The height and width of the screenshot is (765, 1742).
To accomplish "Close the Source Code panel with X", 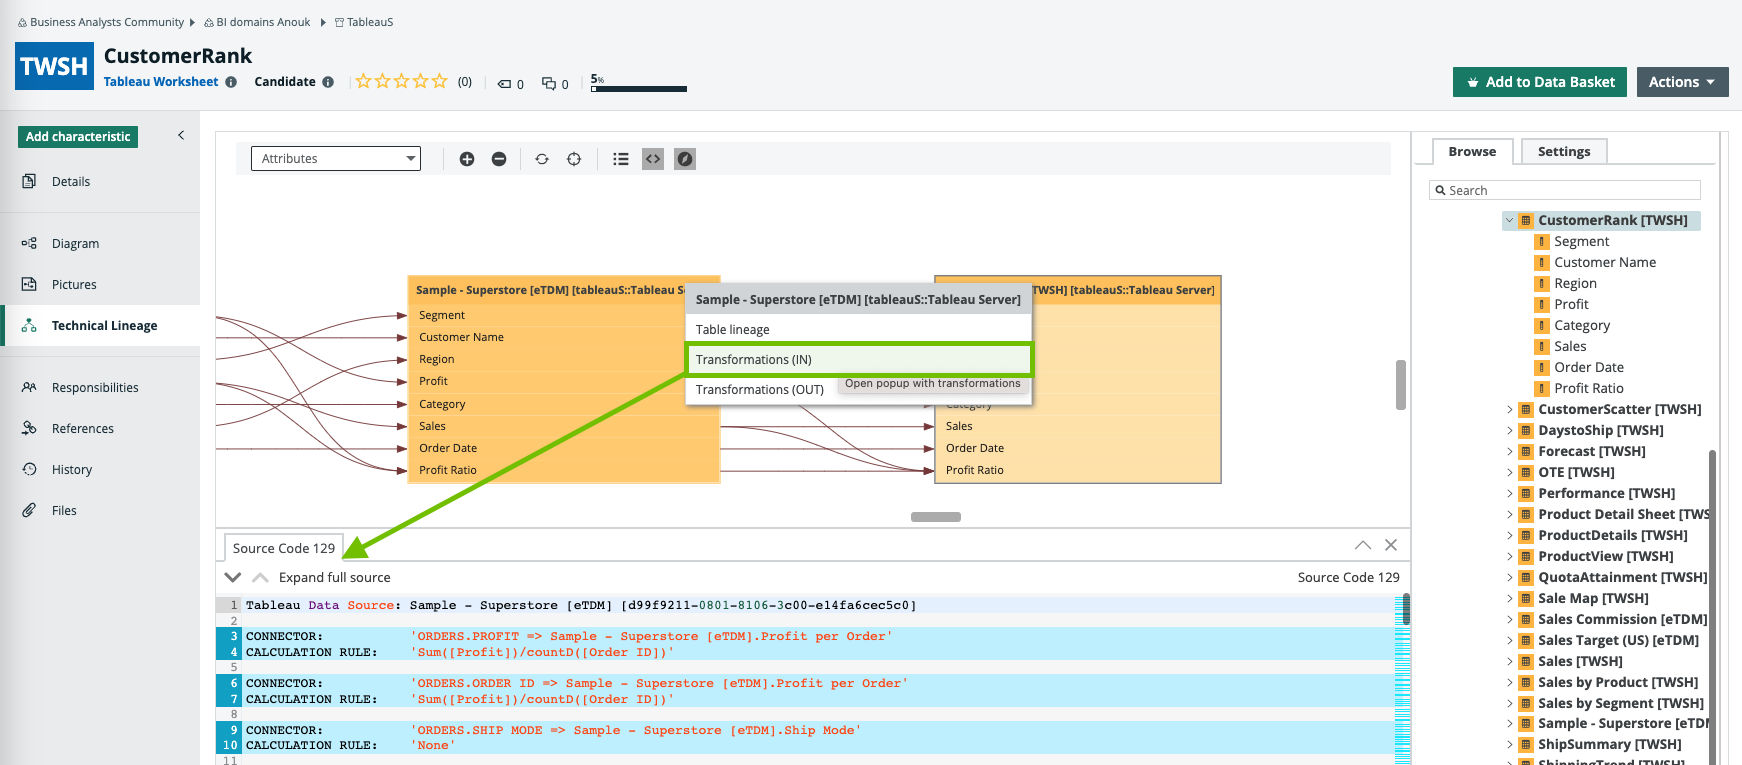I will point(1391,545).
